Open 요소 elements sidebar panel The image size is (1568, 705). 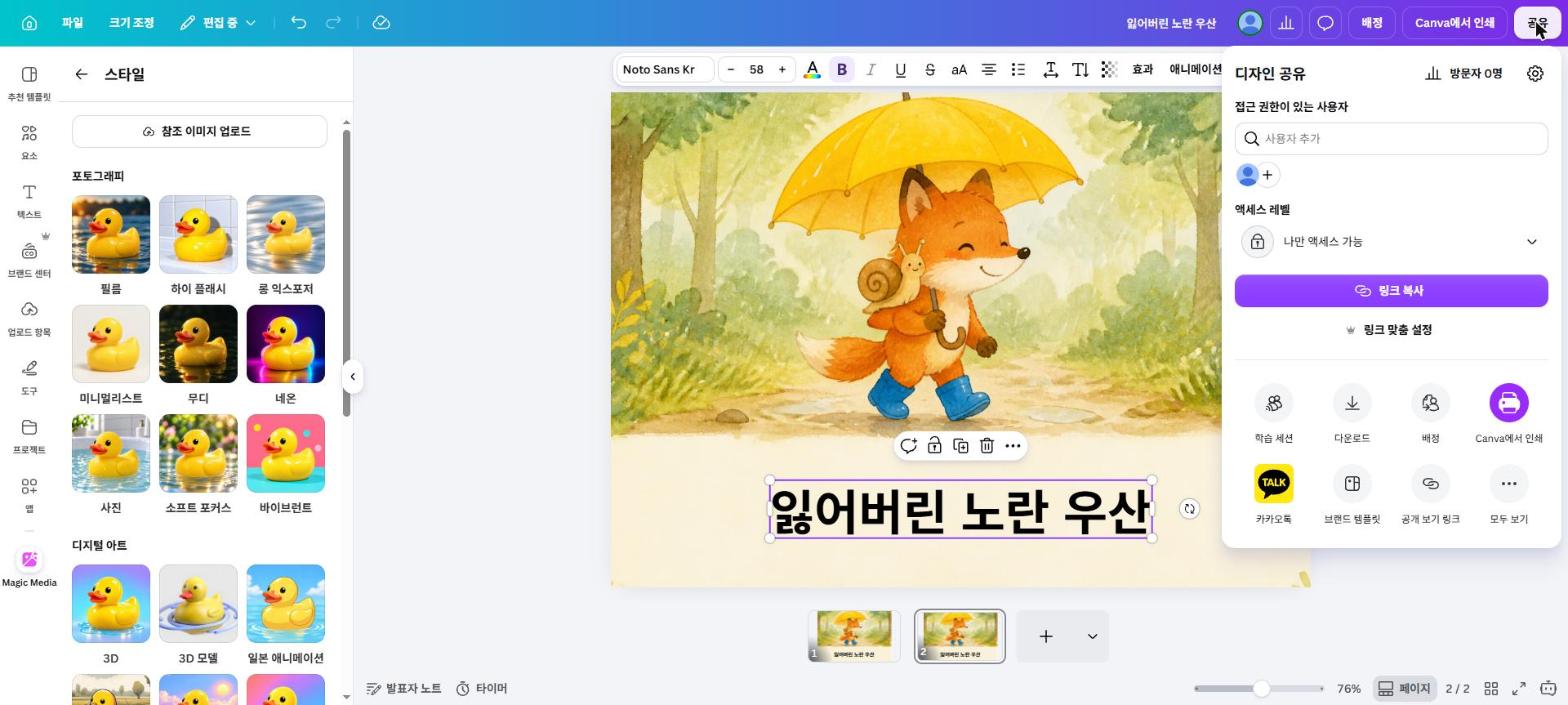29,142
